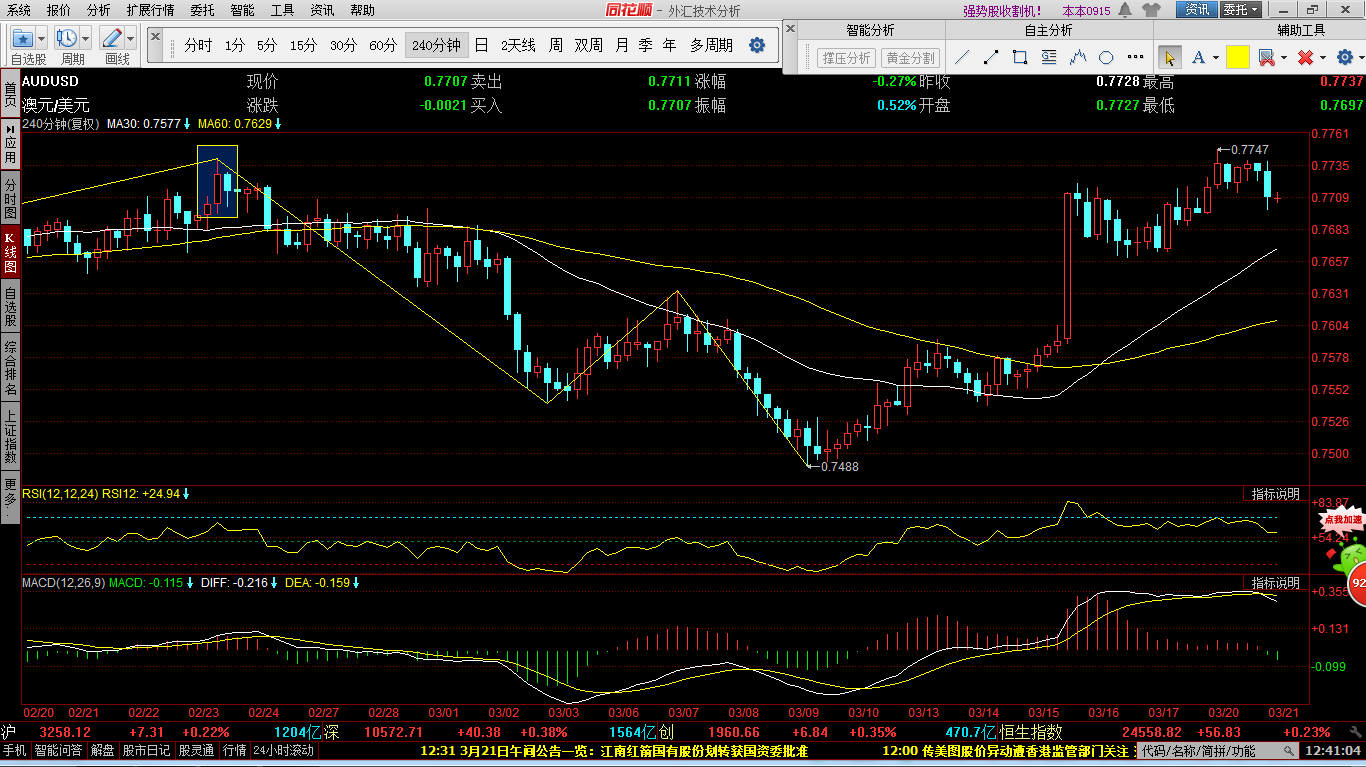
Task: Select the ellipse drawing tool
Action: click(x=1107, y=57)
